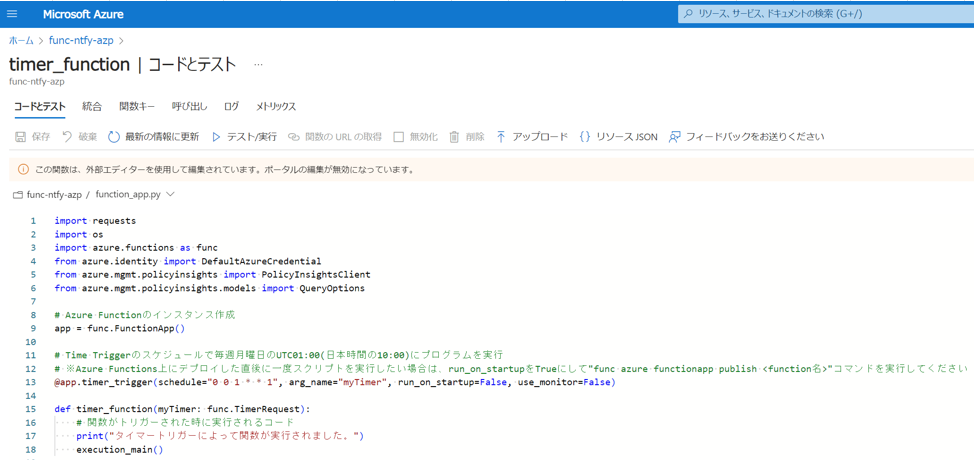
Task: Click the feedback person icon
Action: [675, 137]
